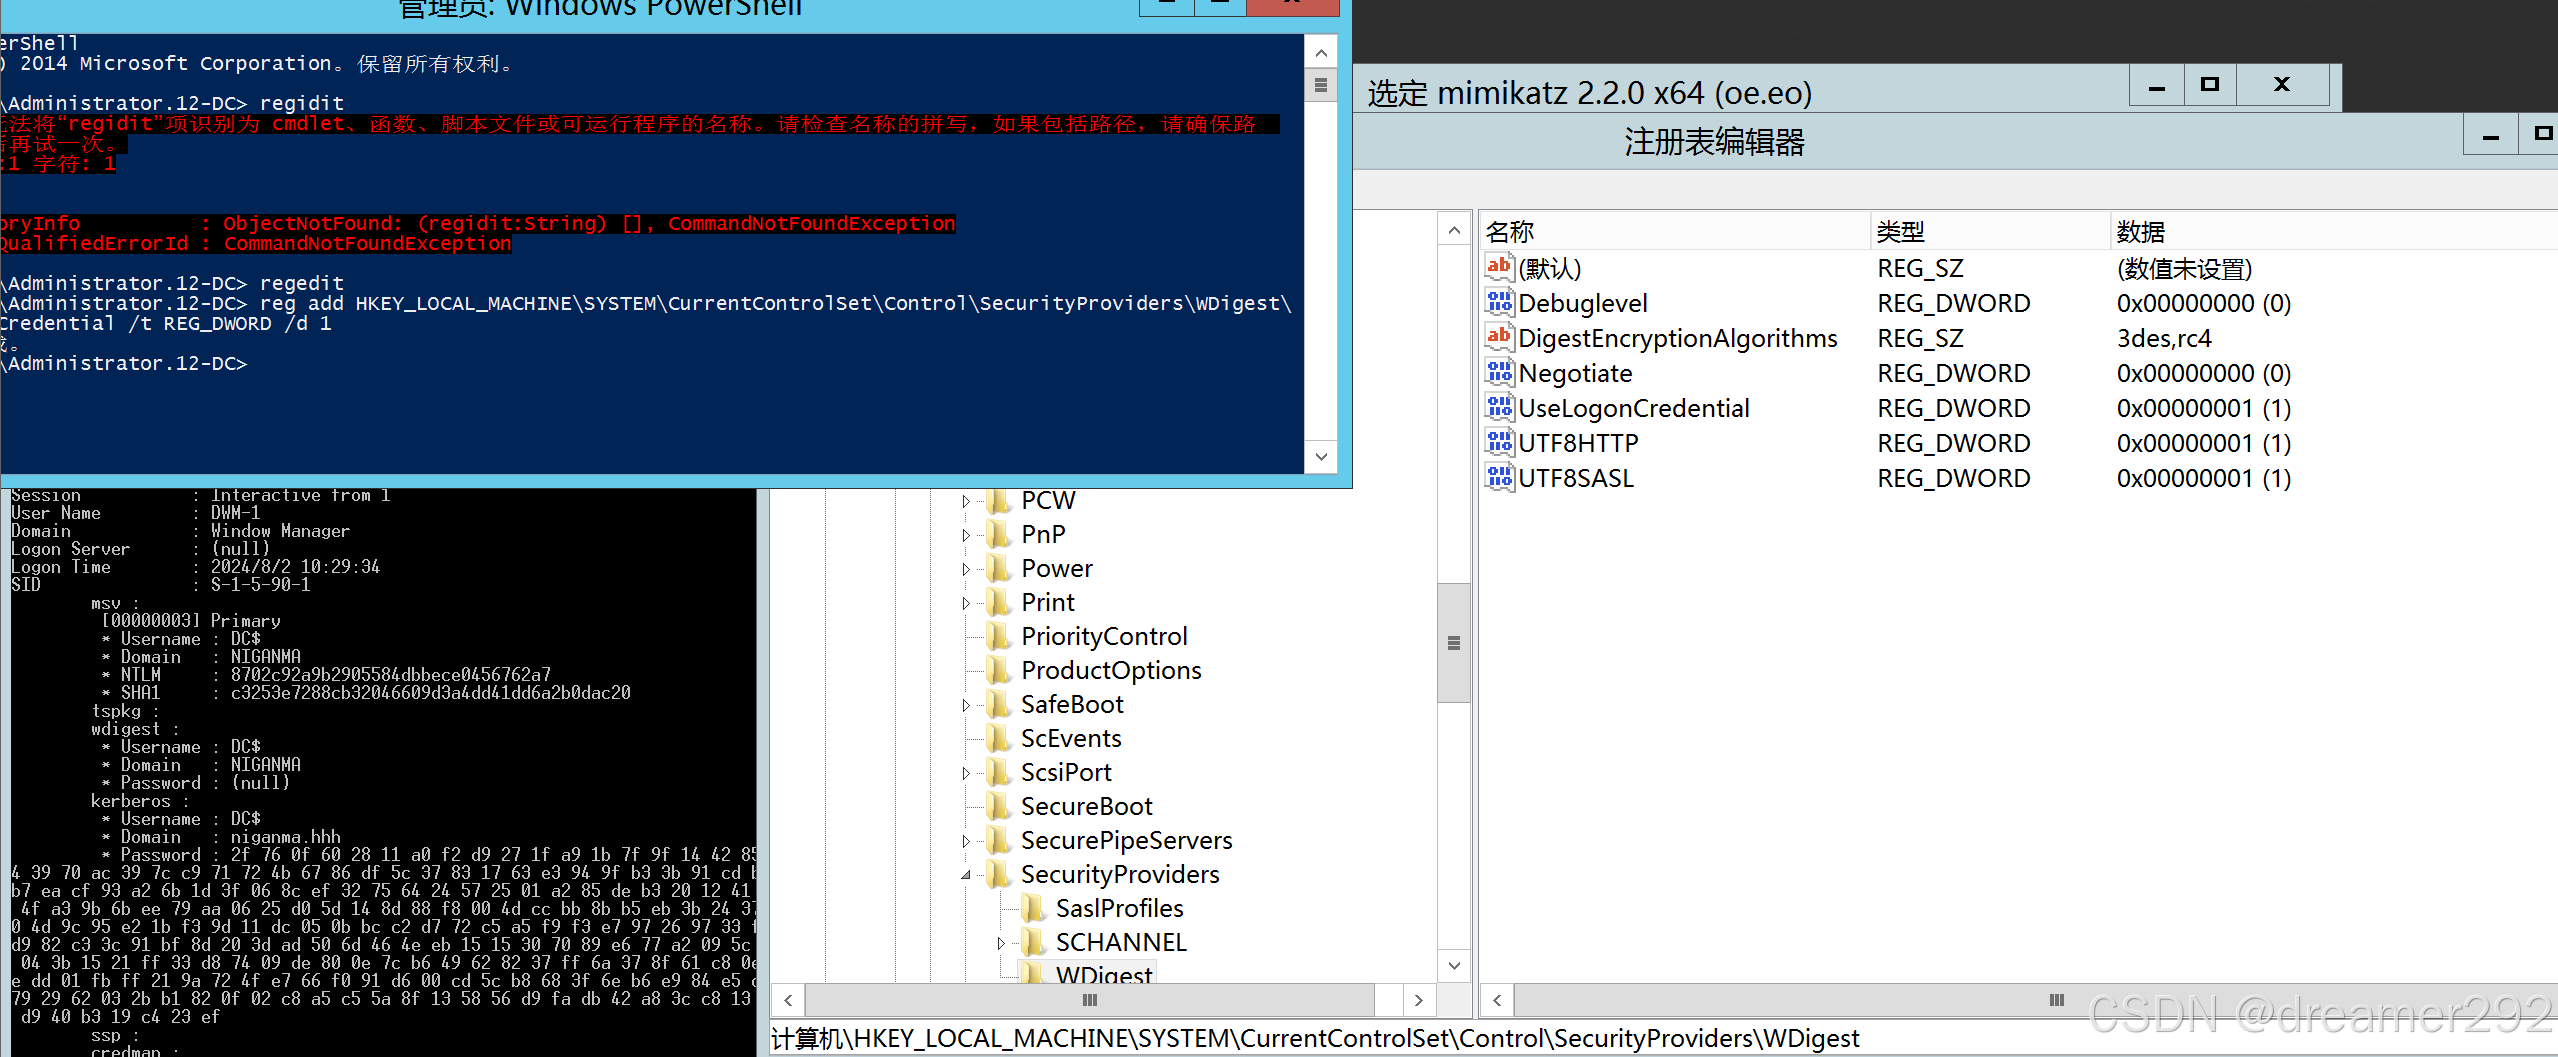Click the UTF8SASL DWORD value icon
The image size is (2558, 1057).
click(x=1498, y=477)
